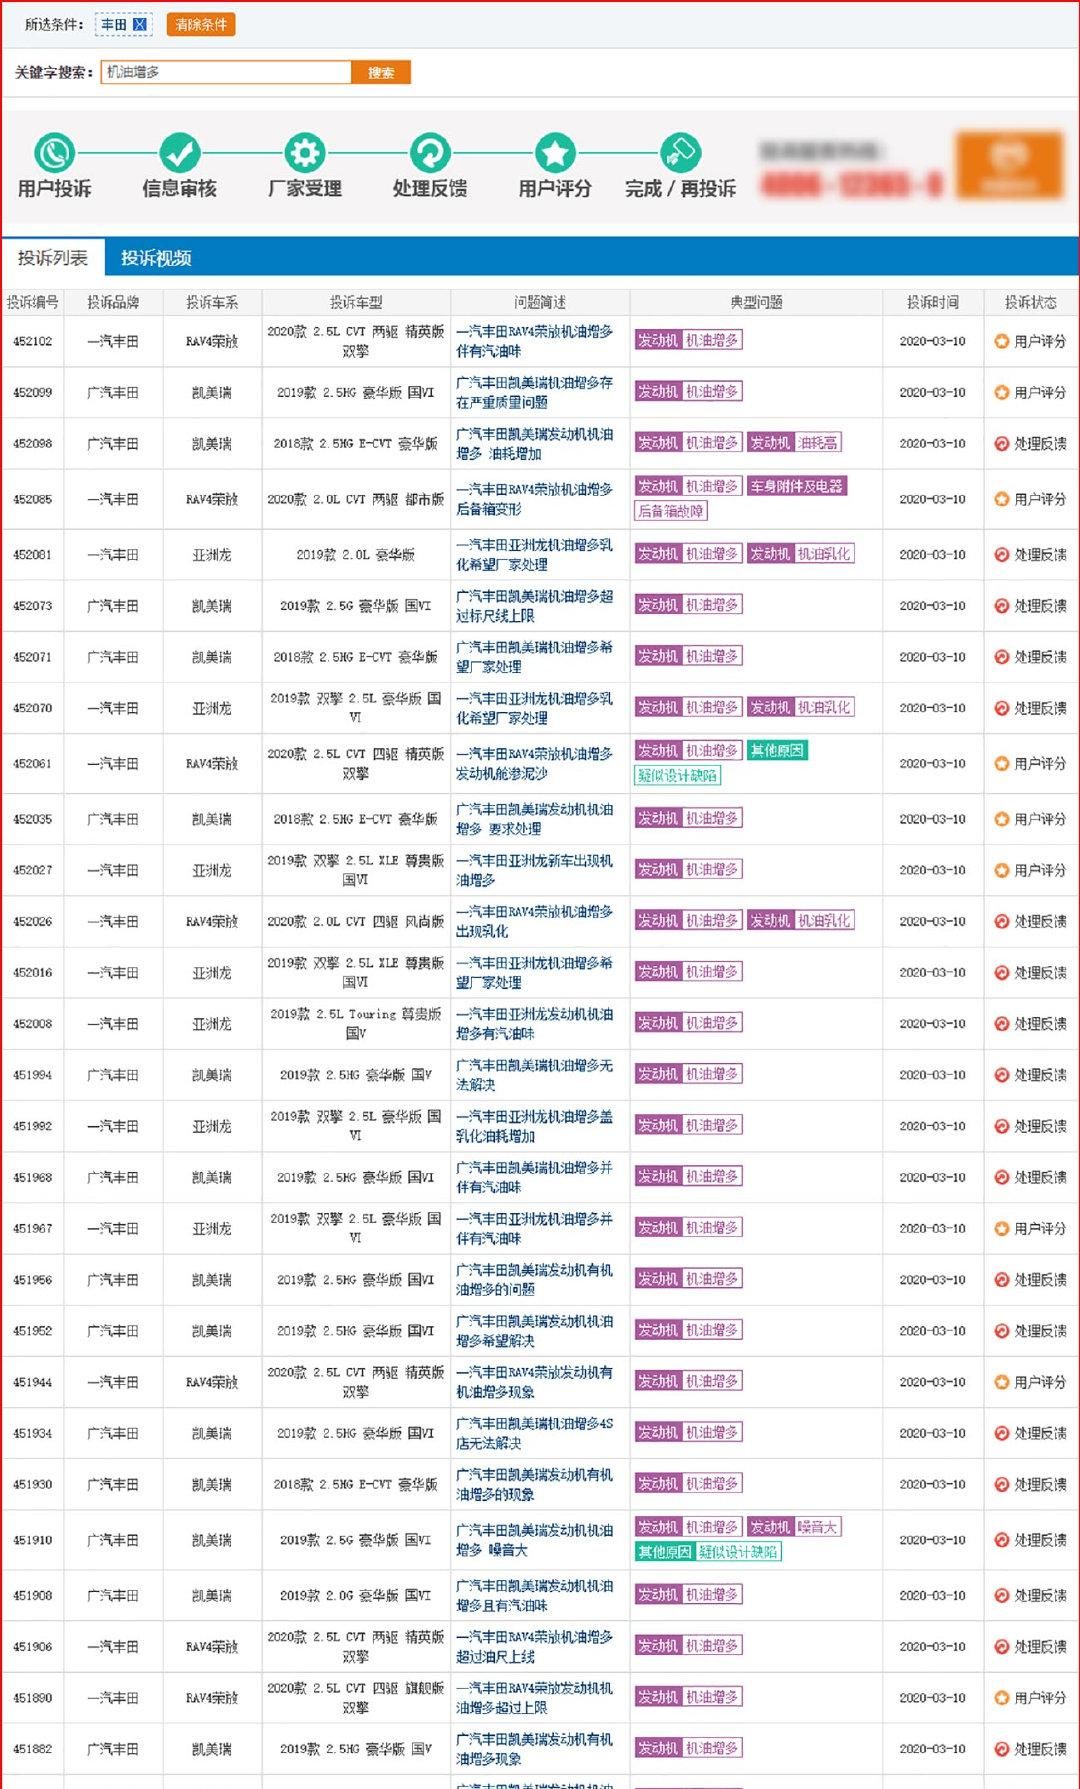Image resolution: width=1080 pixels, height=1789 pixels.
Task: Click the 疑似设计缺陷 tag in row 452061
Action: coord(677,775)
